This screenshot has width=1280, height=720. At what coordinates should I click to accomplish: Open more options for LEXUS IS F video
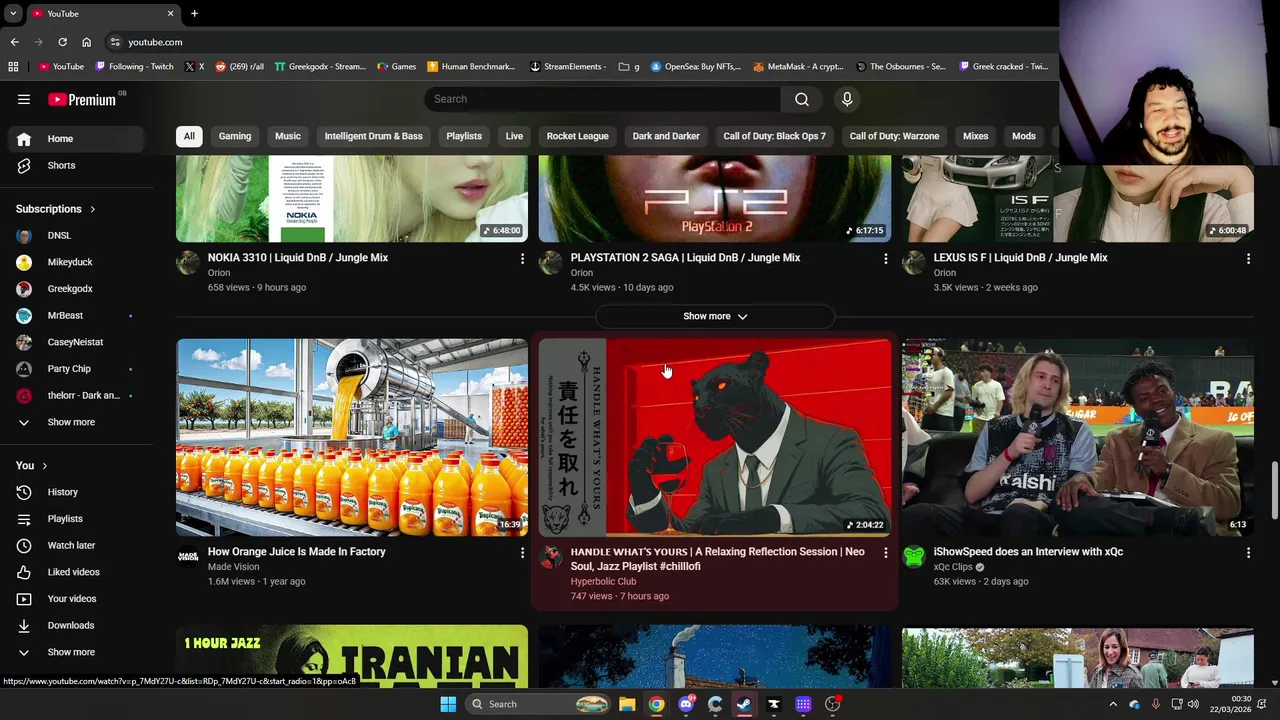click(x=1248, y=259)
